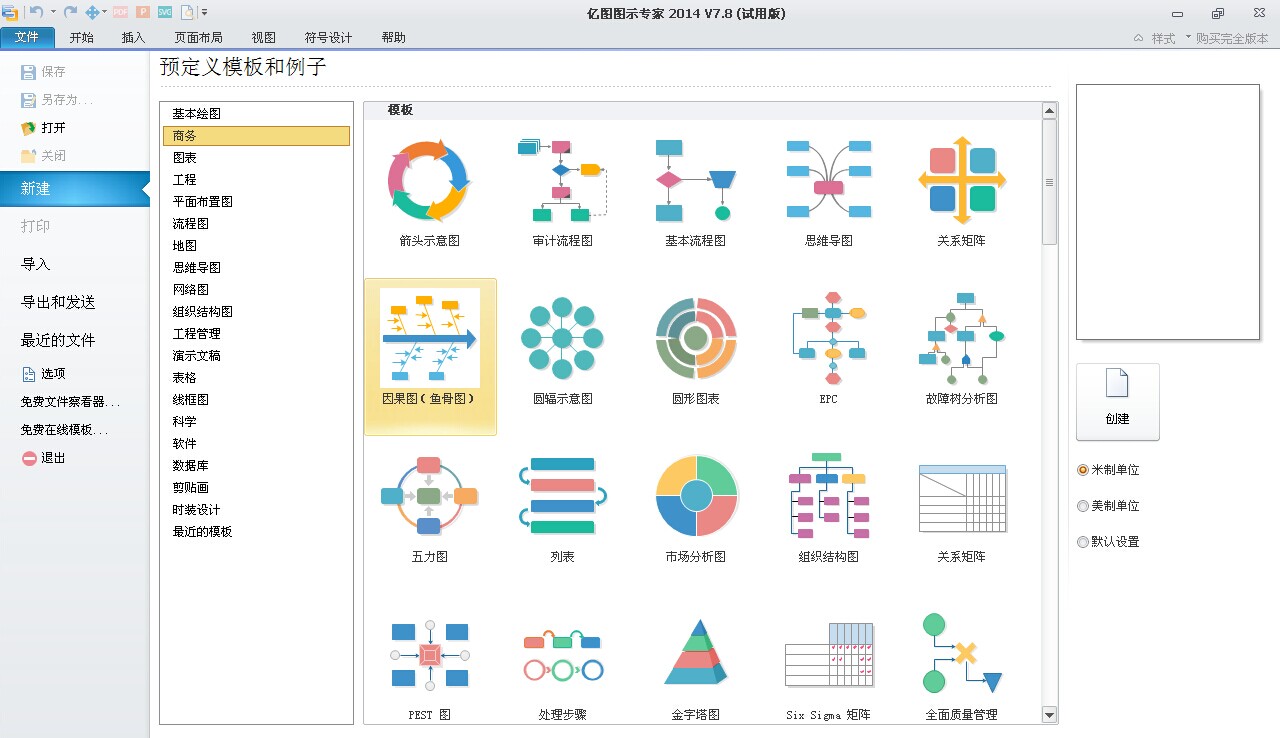The height and width of the screenshot is (738, 1280).
Task: Select the 美制单位 radio button
Action: click(x=1083, y=506)
